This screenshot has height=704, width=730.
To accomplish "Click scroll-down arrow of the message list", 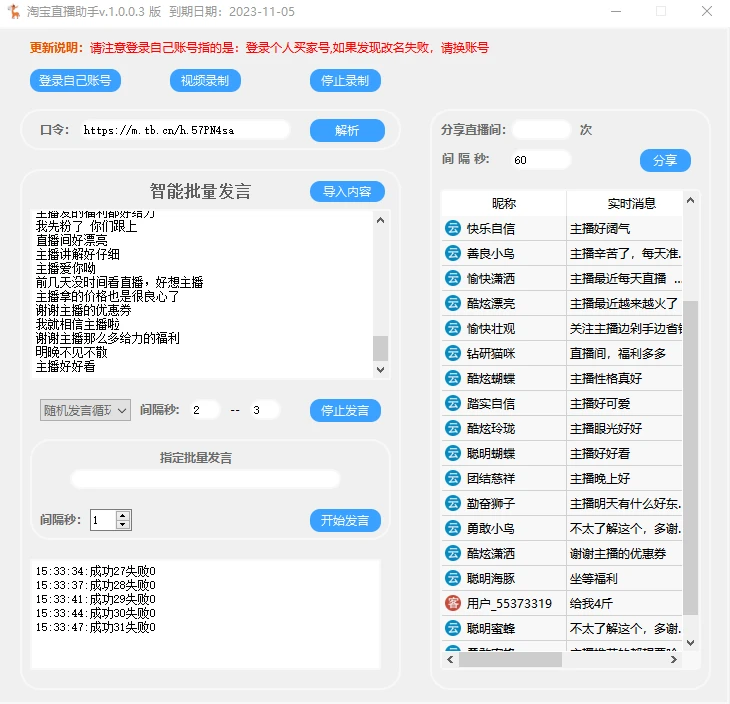I will pos(690,643).
